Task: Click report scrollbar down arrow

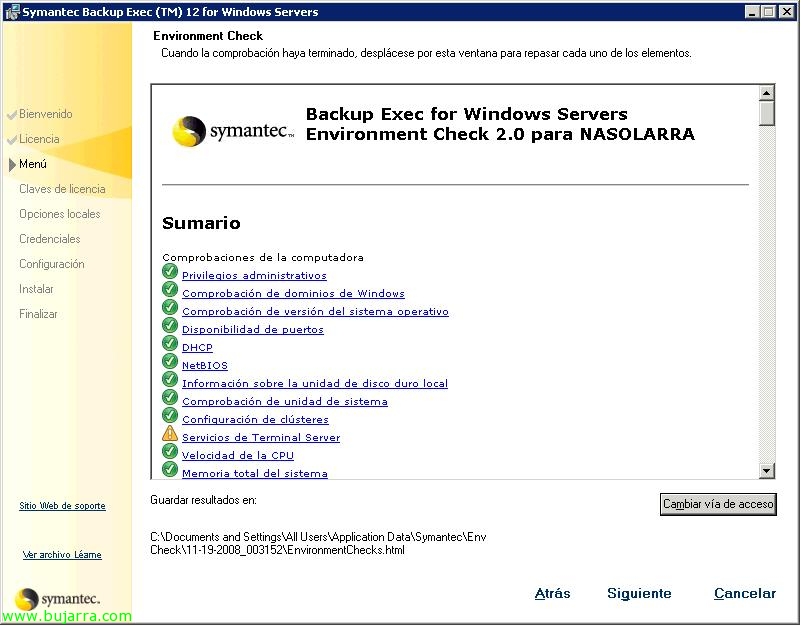Action: [x=766, y=471]
